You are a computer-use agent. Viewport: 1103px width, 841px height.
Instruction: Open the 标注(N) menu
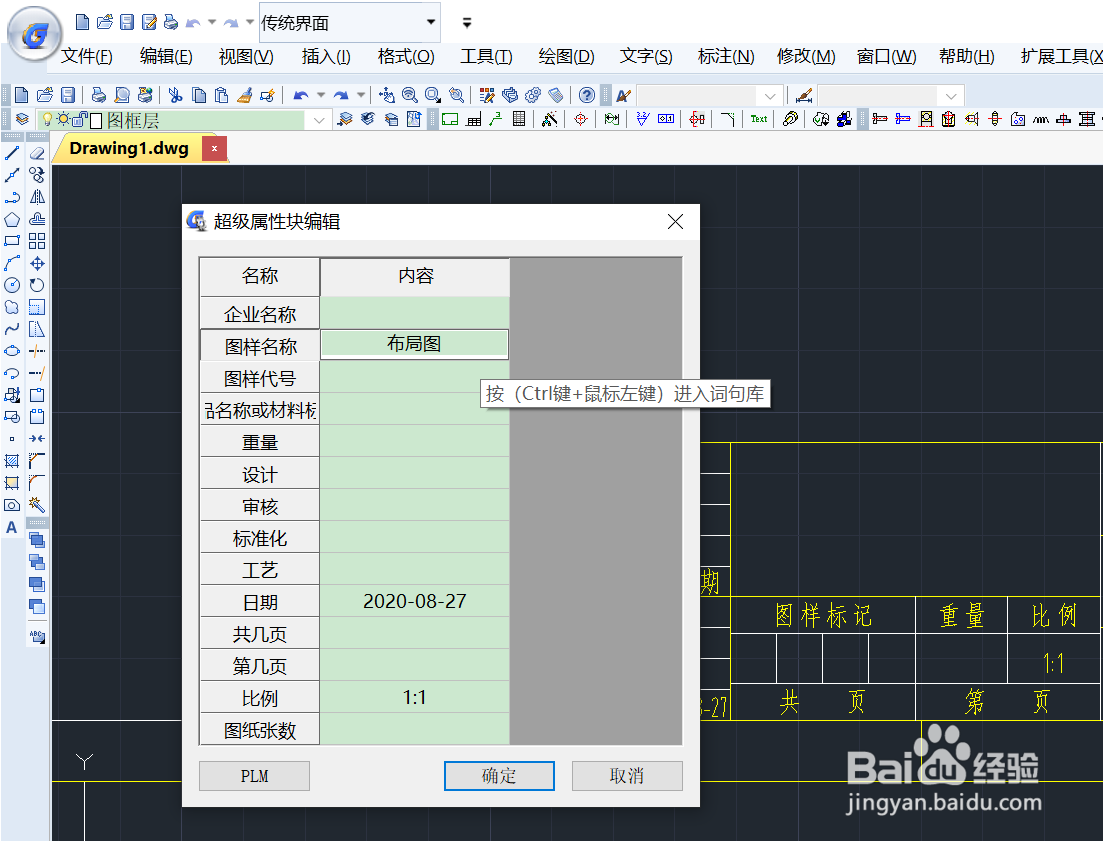point(726,56)
